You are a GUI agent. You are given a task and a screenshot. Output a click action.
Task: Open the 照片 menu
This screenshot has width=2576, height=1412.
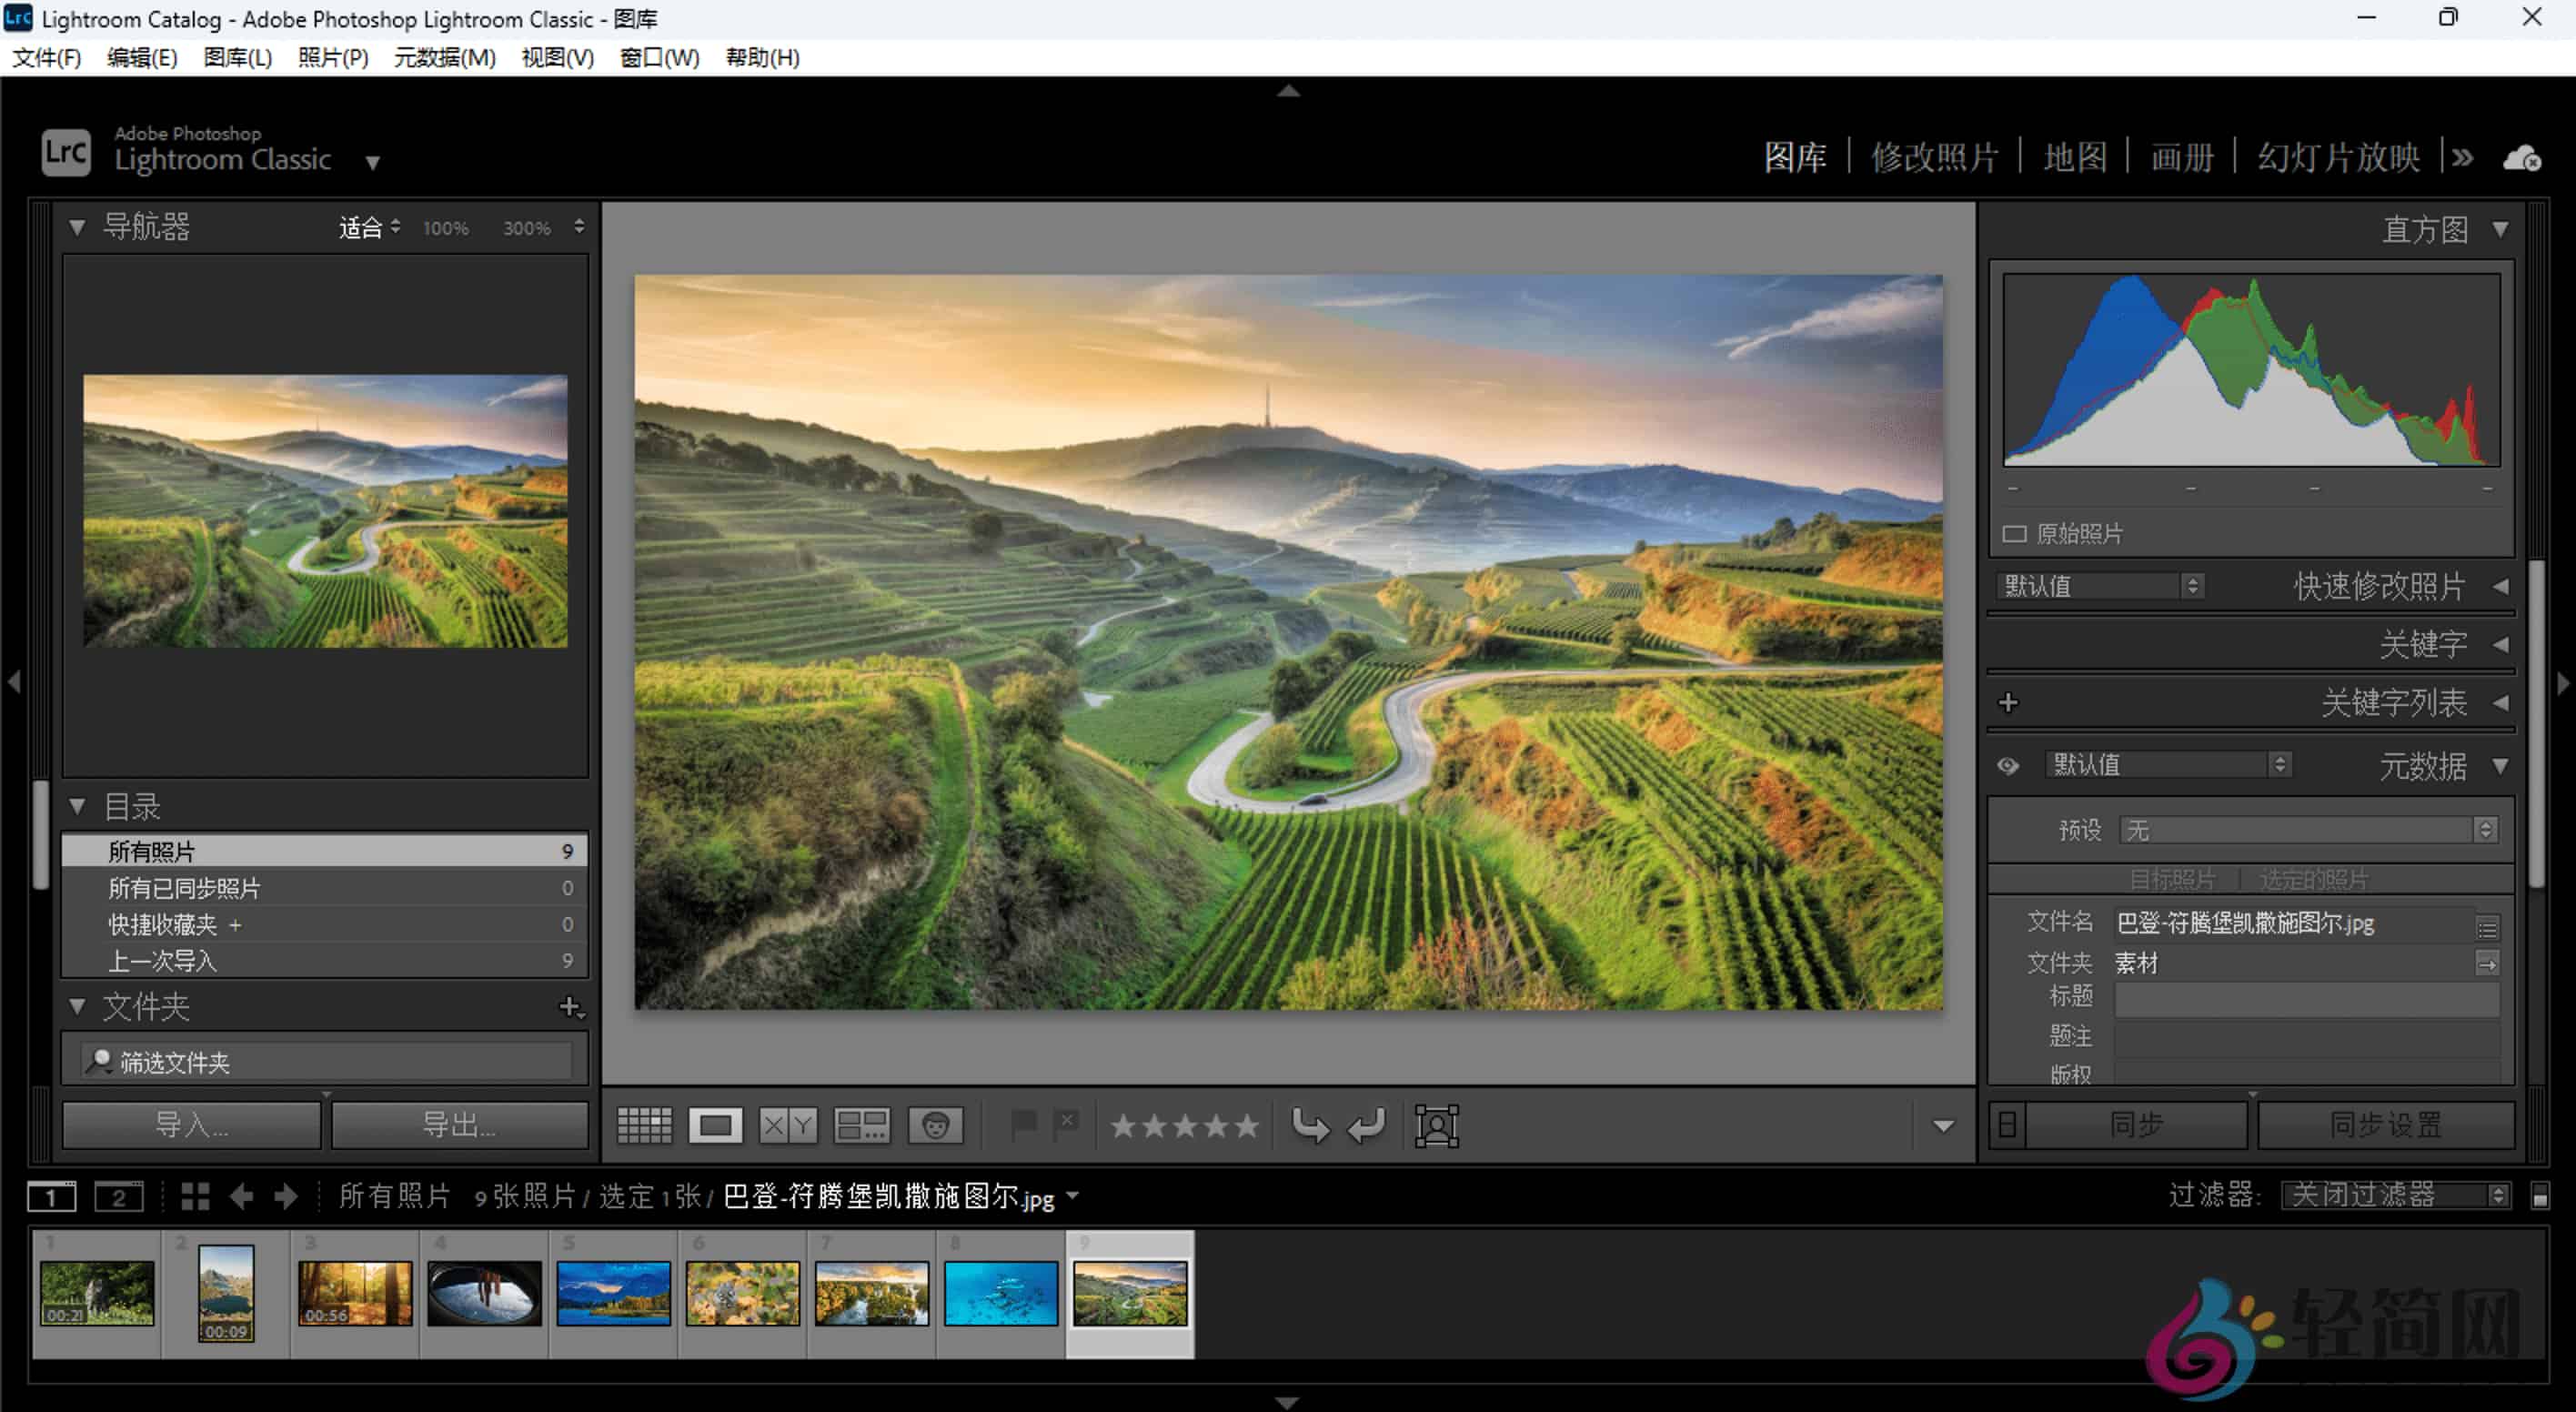click(332, 58)
